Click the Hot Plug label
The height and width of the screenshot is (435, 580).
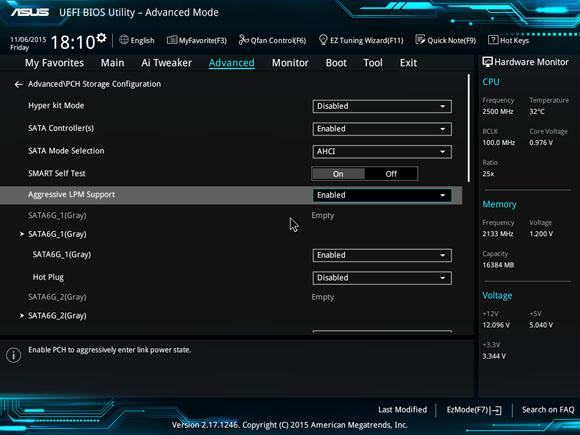coord(48,277)
